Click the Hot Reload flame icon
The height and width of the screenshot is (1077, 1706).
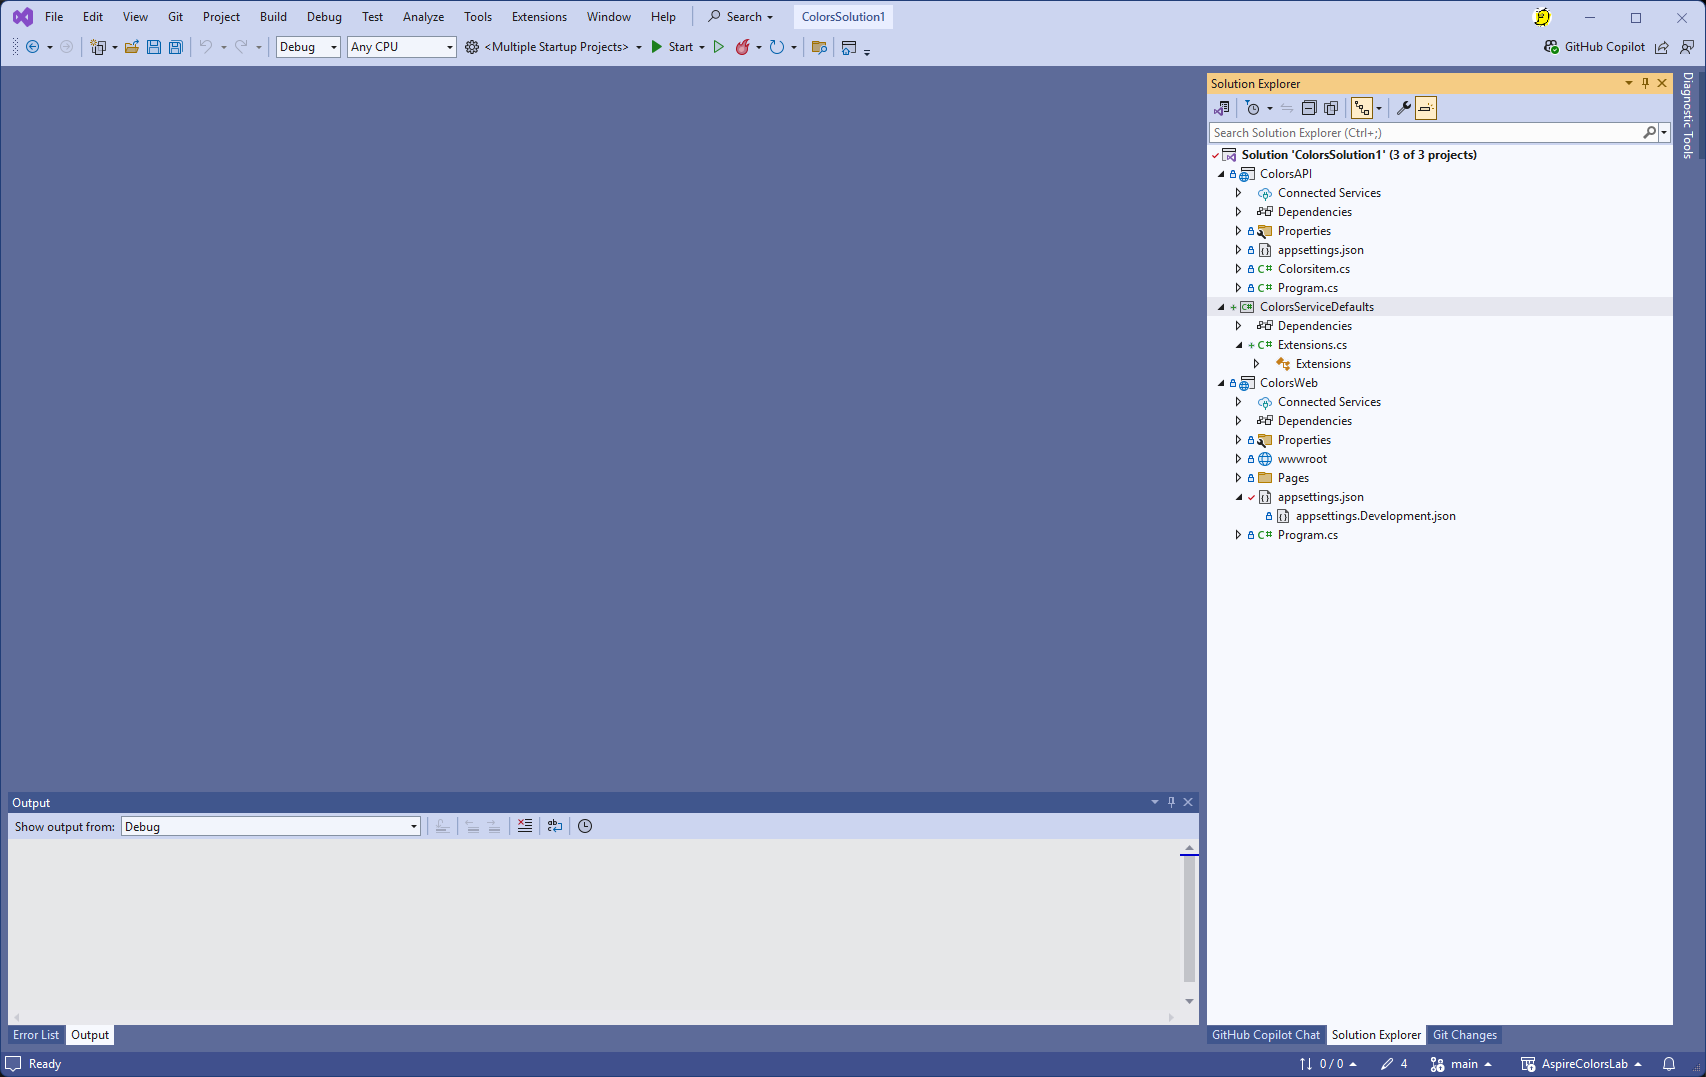click(x=742, y=47)
